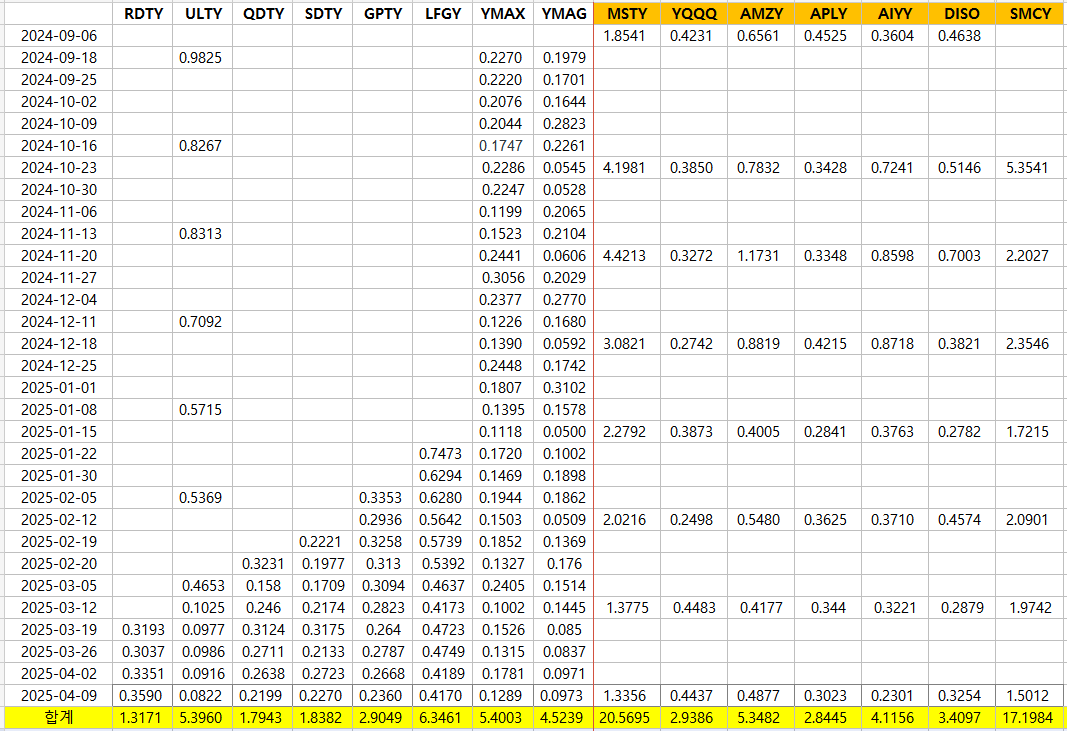1067x731 pixels.
Task: Select ULTY value 0.4653
Action: point(203,586)
